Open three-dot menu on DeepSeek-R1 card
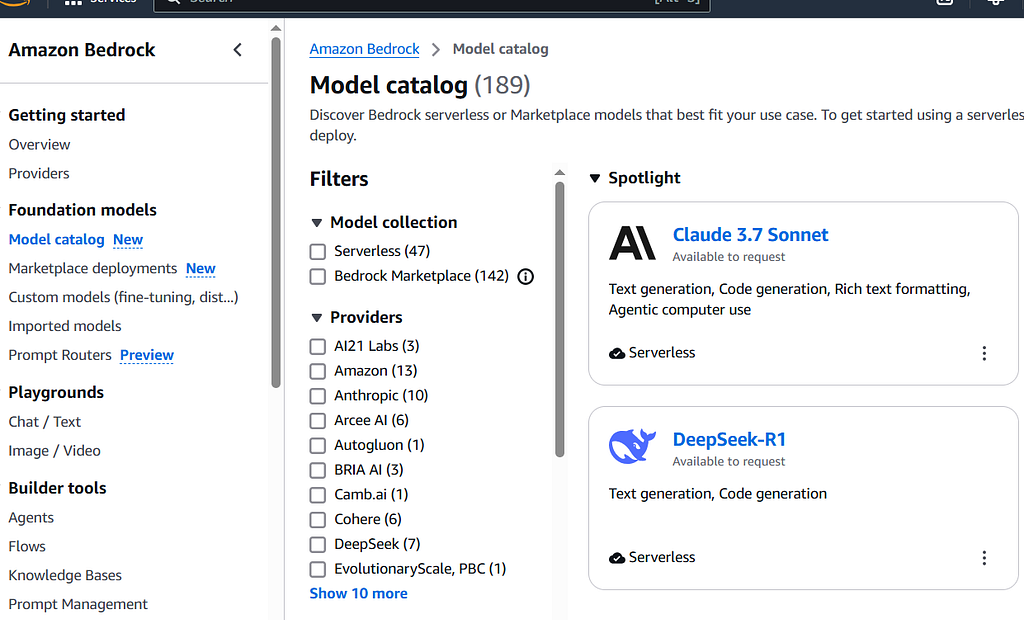This screenshot has height=620, width=1024. (x=984, y=558)
